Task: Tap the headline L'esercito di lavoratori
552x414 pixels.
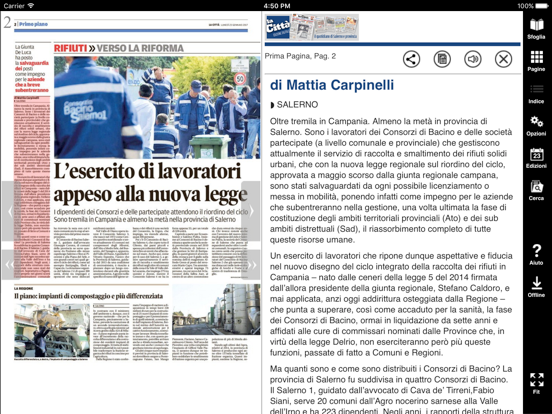Action: coord(150,183)
